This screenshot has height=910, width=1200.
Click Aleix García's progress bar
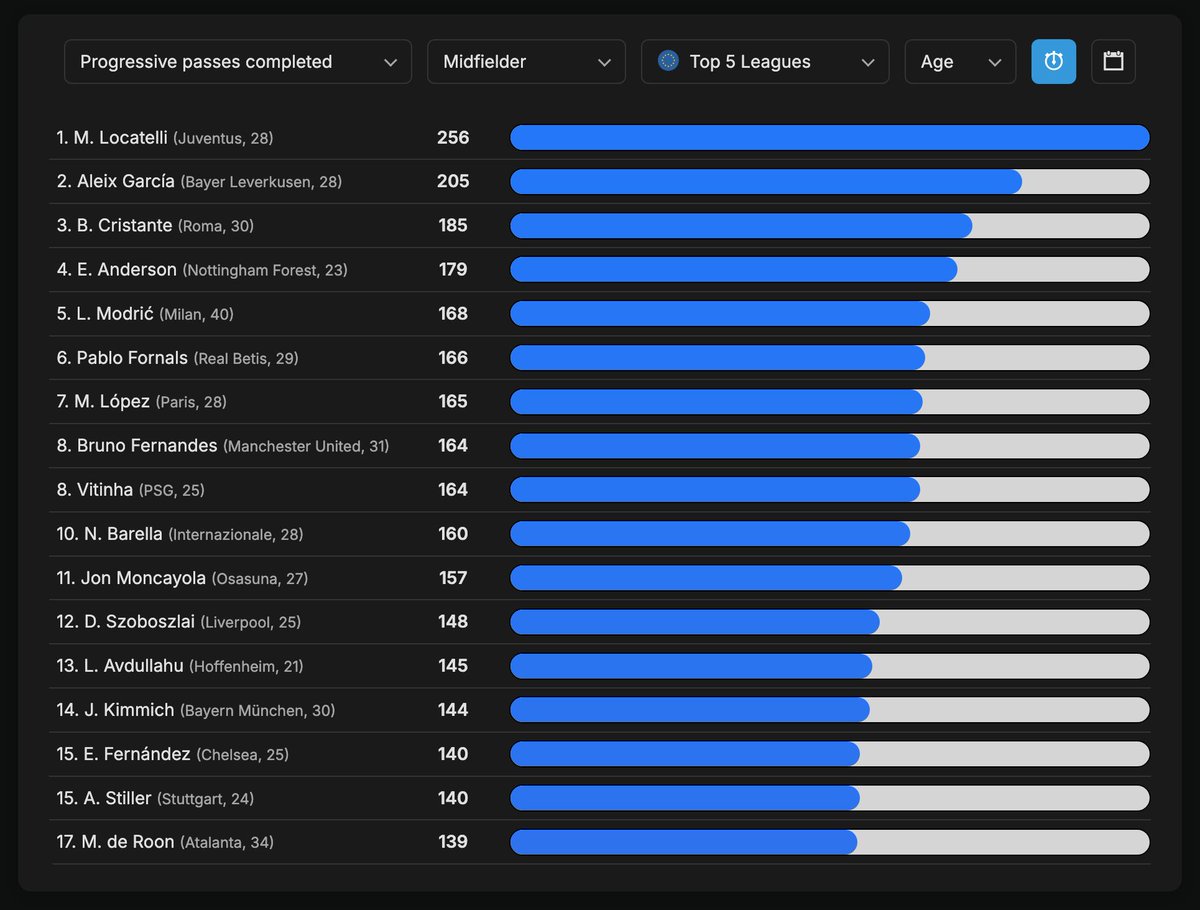pos(830,182)
